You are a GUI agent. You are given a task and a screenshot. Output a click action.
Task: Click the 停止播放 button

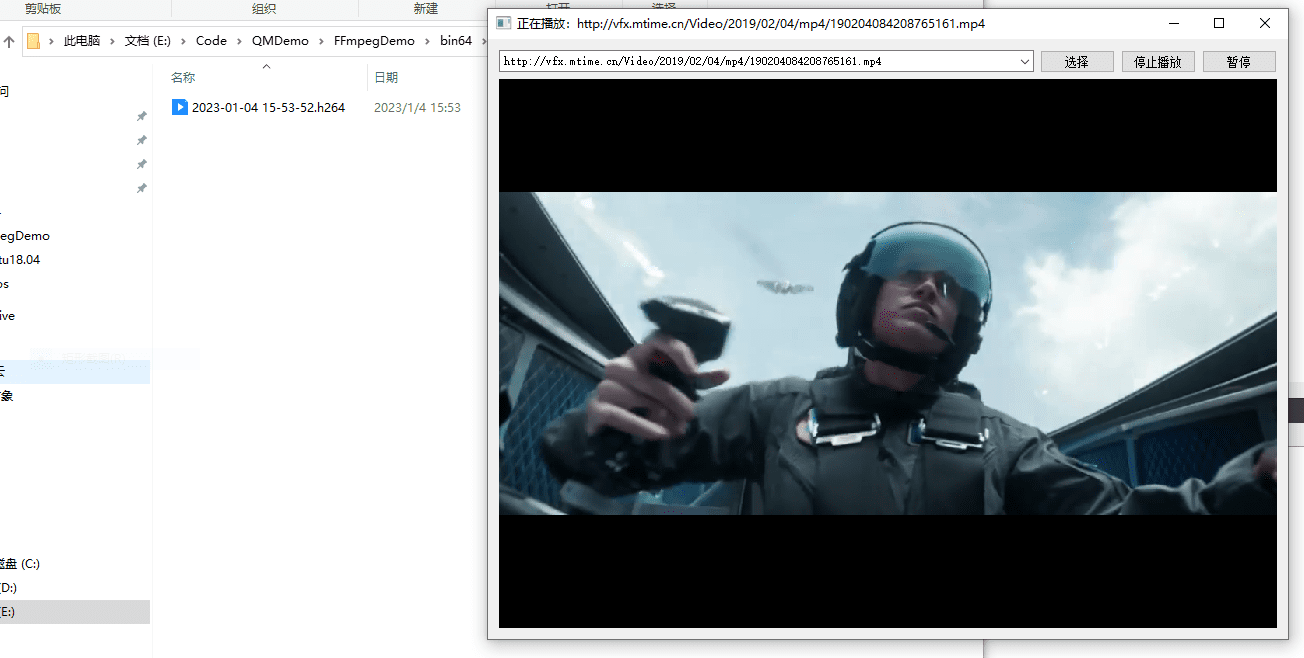pos(1158,62)
